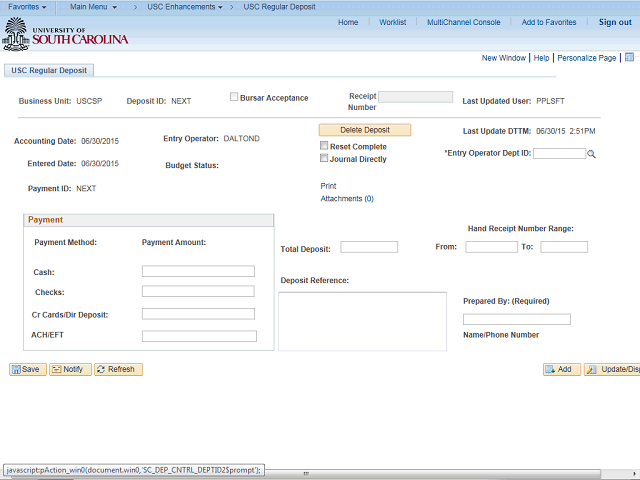Enable the Reset Complete checkbox
Viewport: 640px width, 480px height.
[324, 145]
